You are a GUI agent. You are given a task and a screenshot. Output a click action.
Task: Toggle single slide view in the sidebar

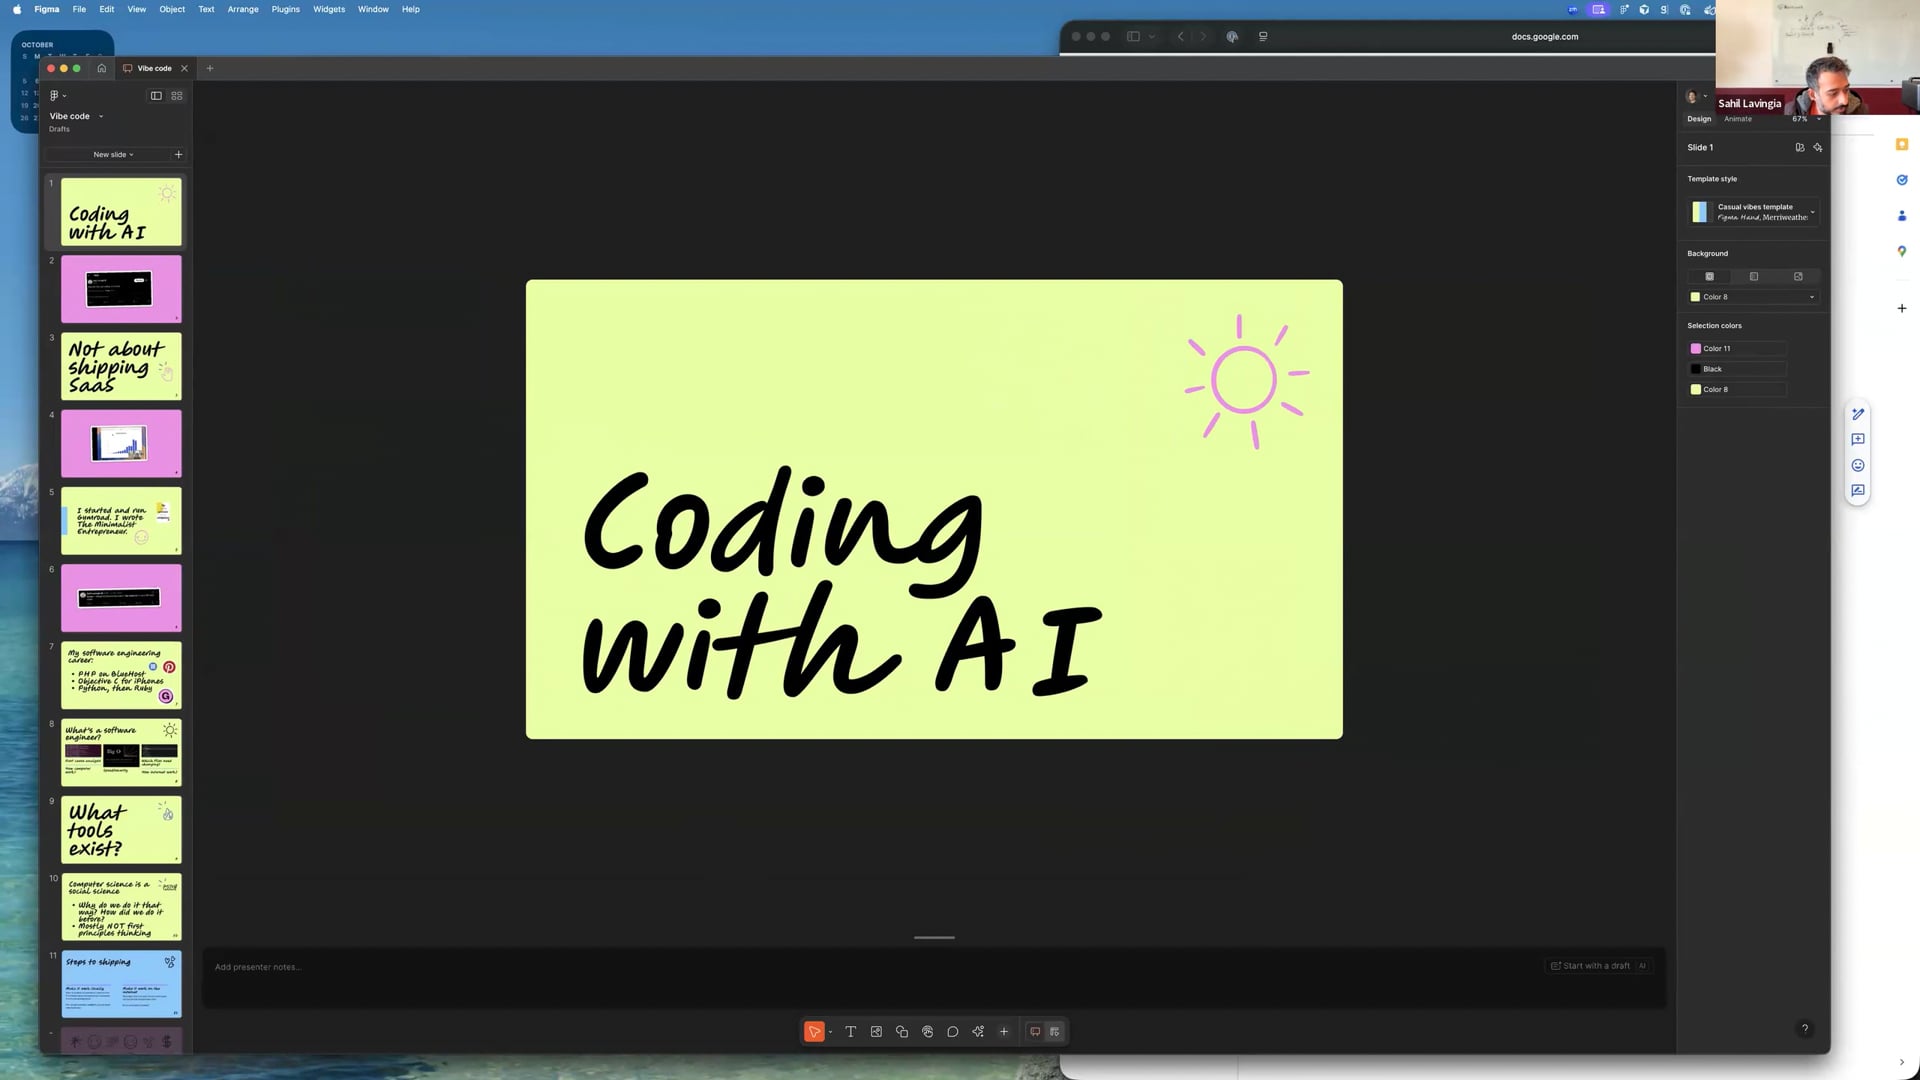coord(155,95)
